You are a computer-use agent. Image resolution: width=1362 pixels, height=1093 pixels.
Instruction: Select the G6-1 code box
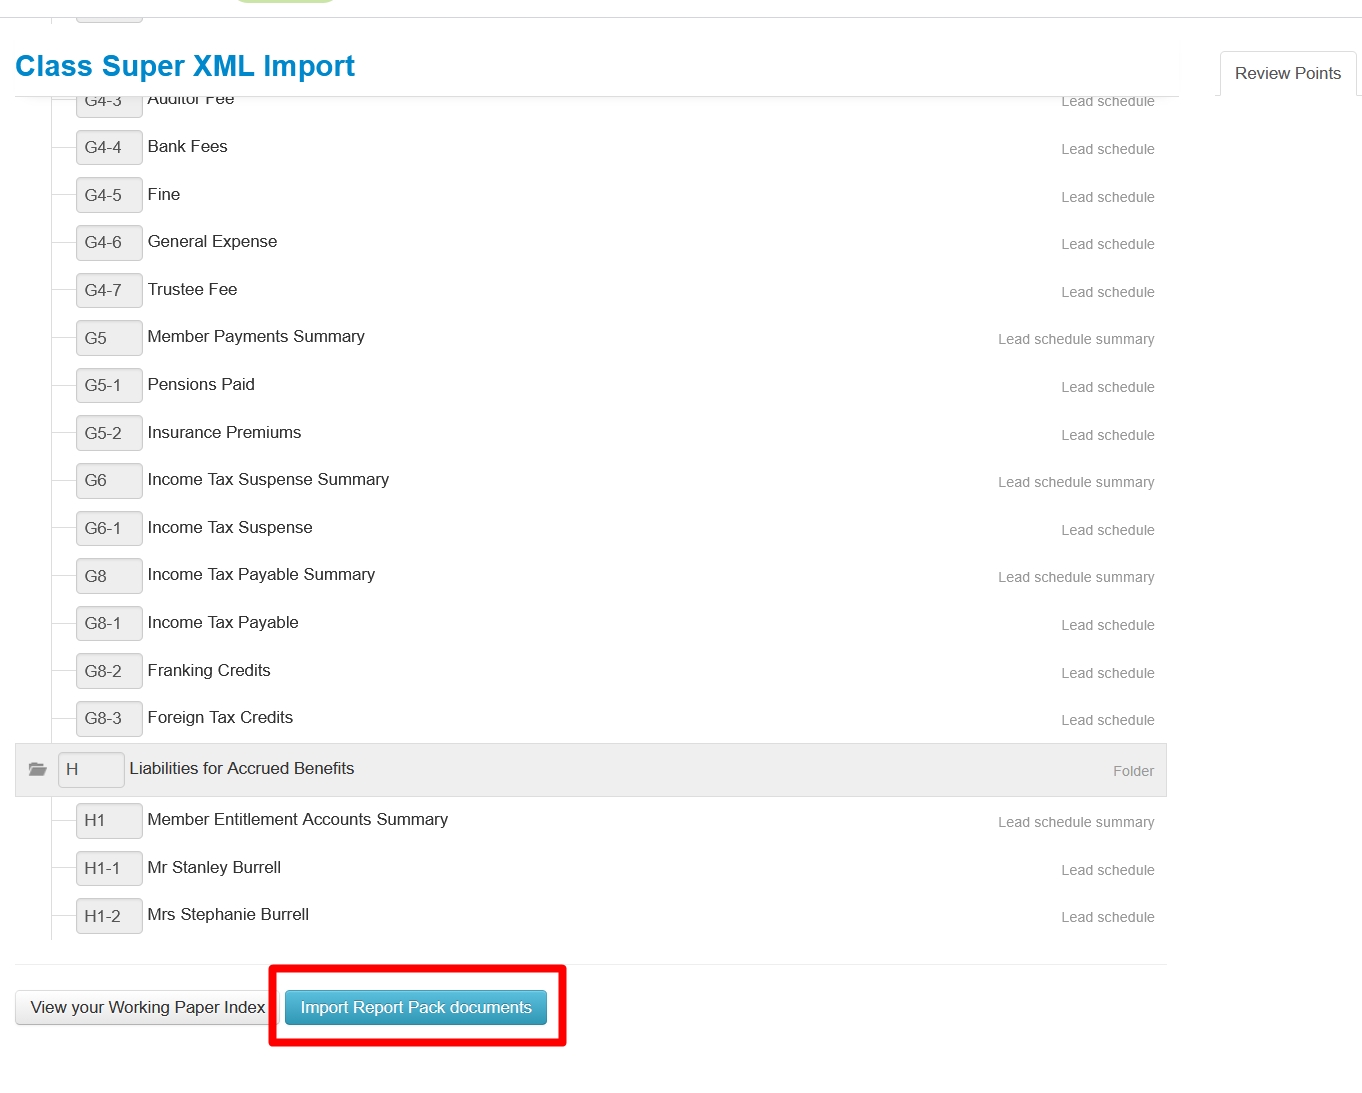point(109,528)
